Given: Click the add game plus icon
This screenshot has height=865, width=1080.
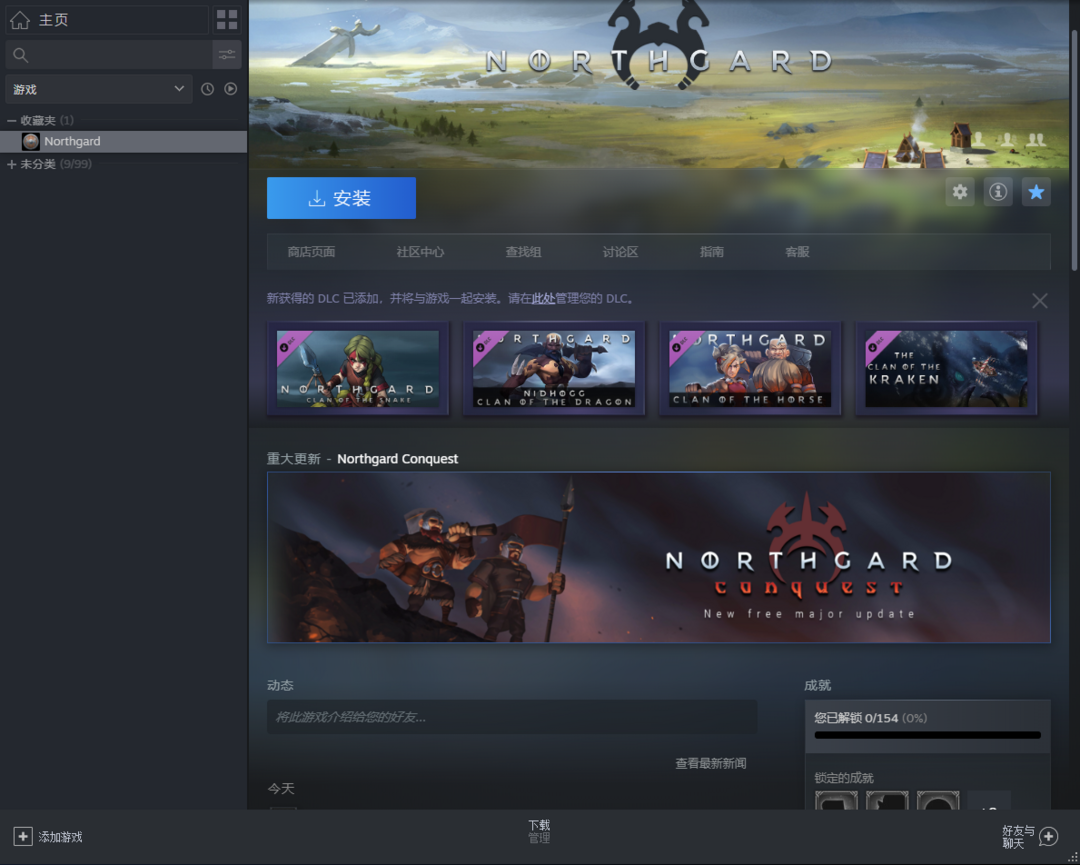Looking at the screenshot, I should pyautogui.click(x=22, y=837).
